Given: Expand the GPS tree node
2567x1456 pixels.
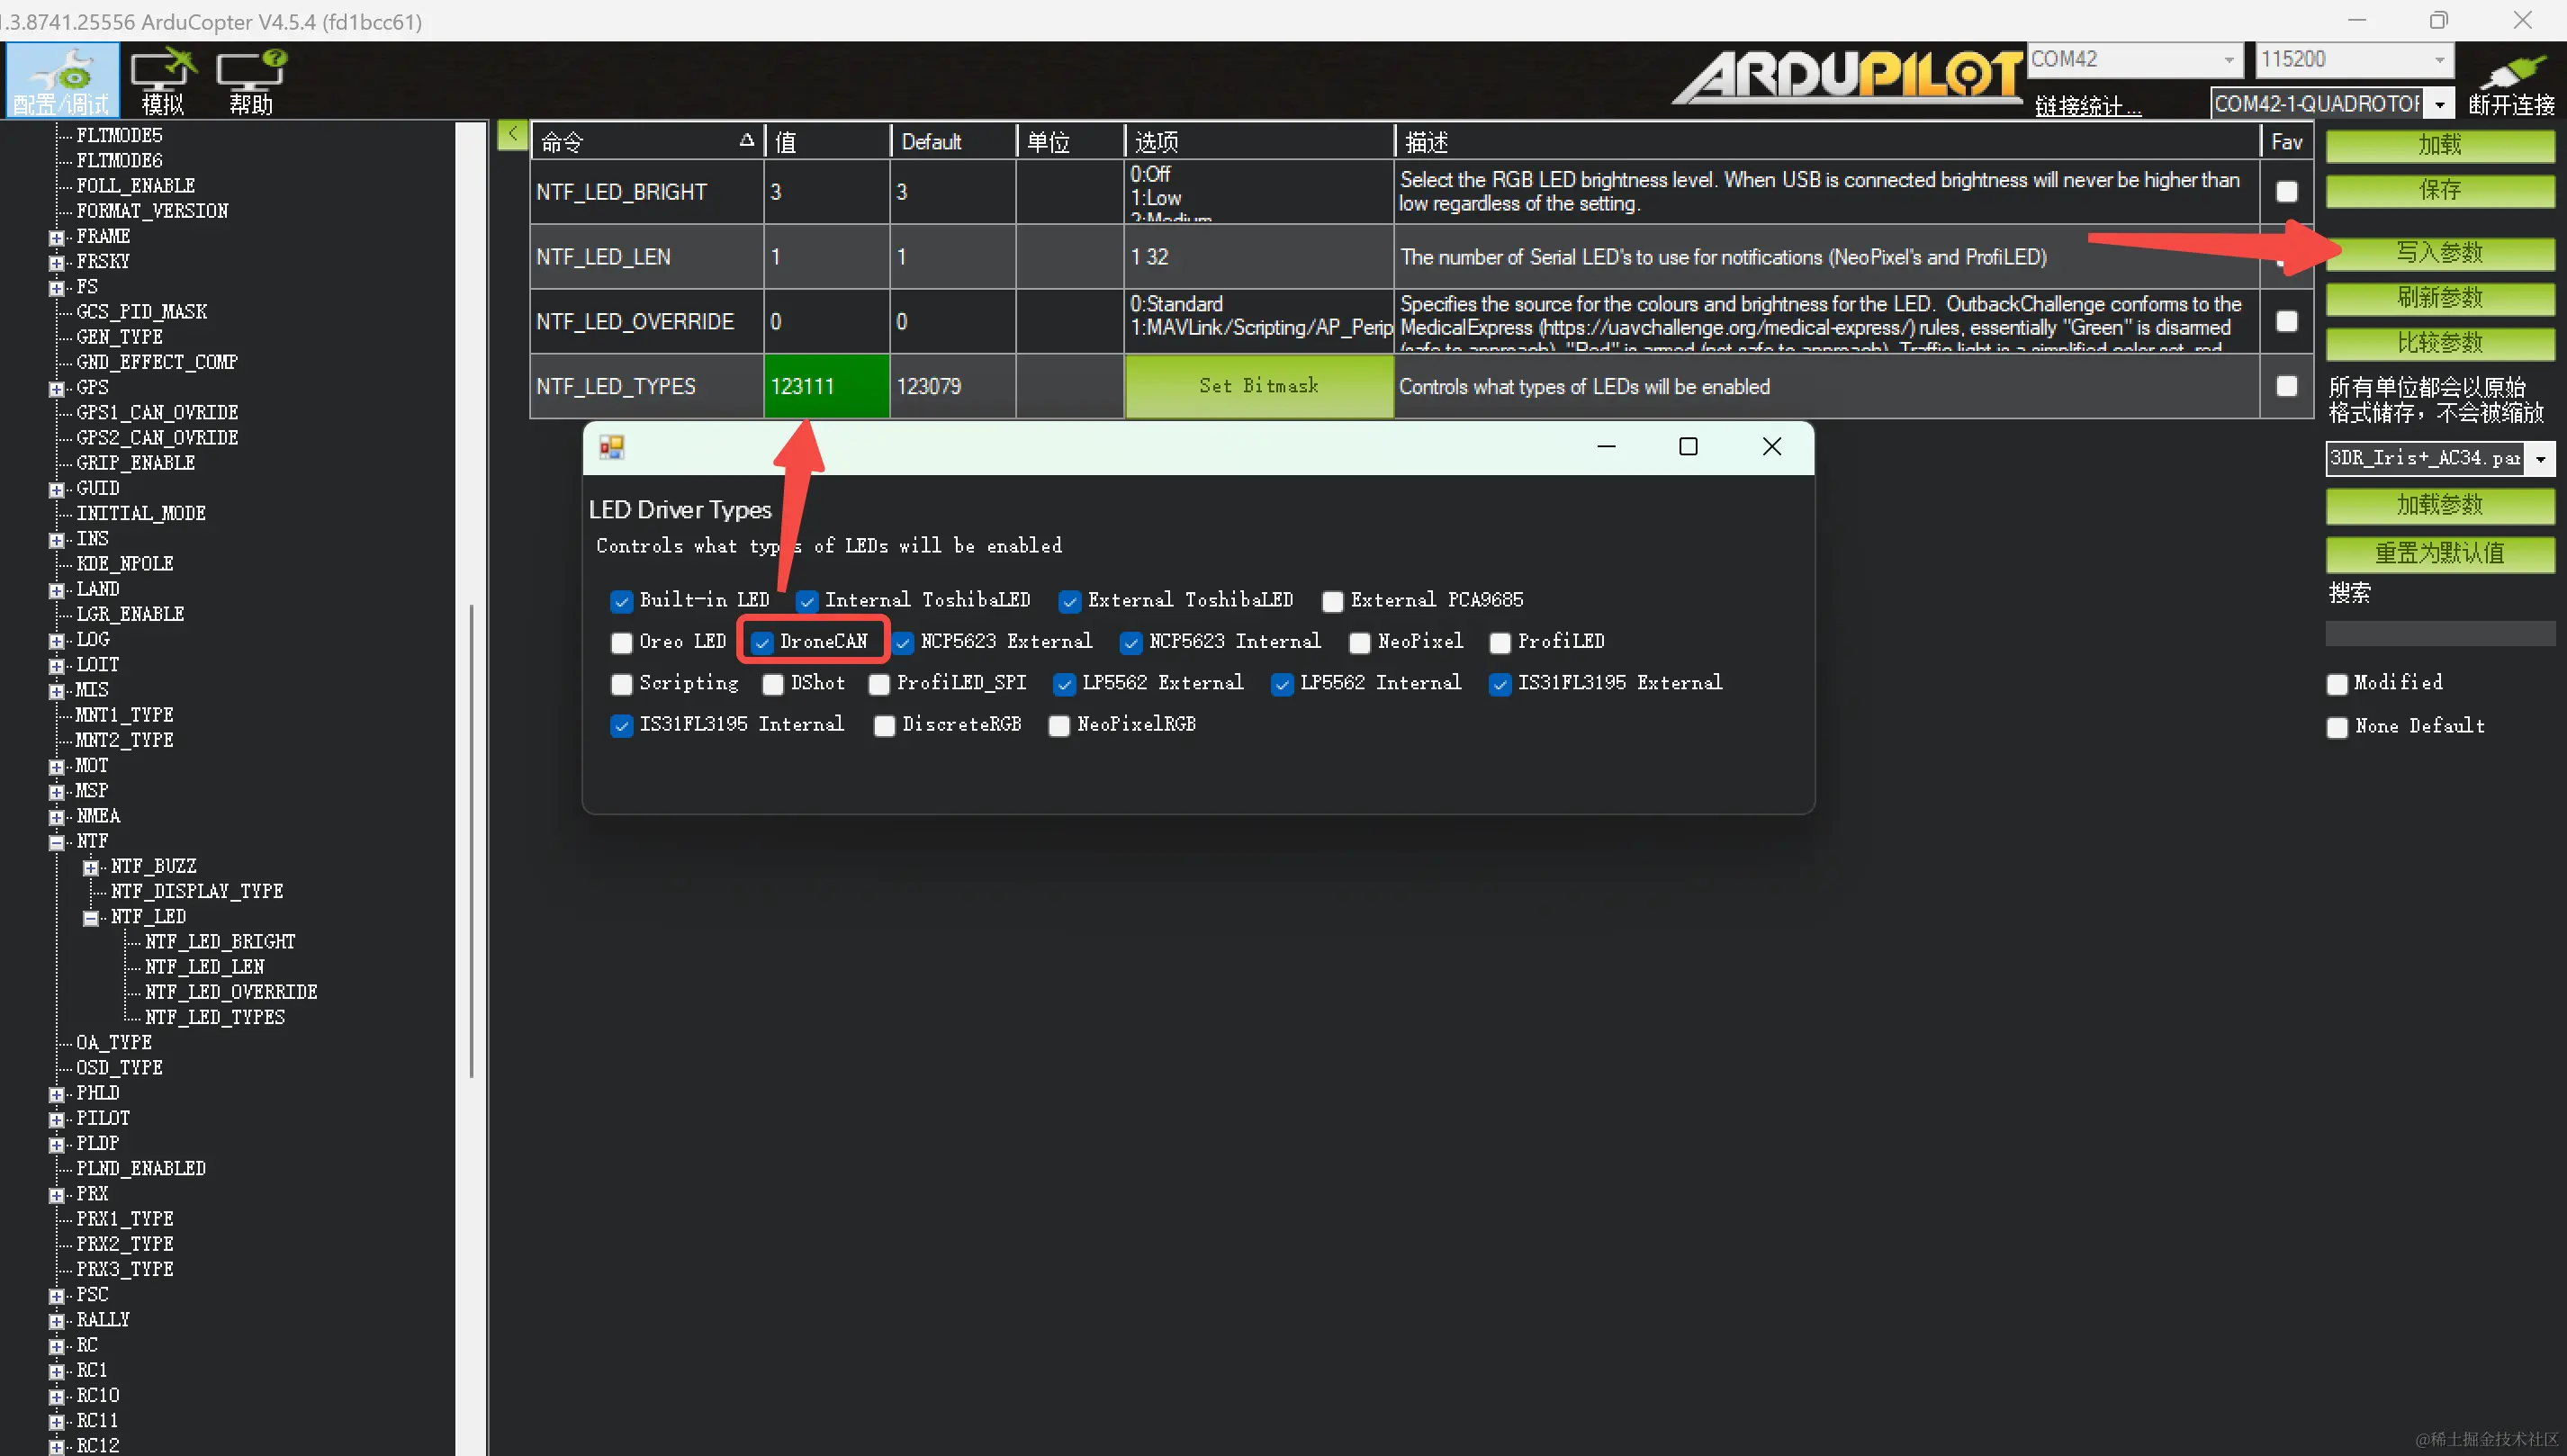Looking at the screenshot, I should [x=57, y=388].
